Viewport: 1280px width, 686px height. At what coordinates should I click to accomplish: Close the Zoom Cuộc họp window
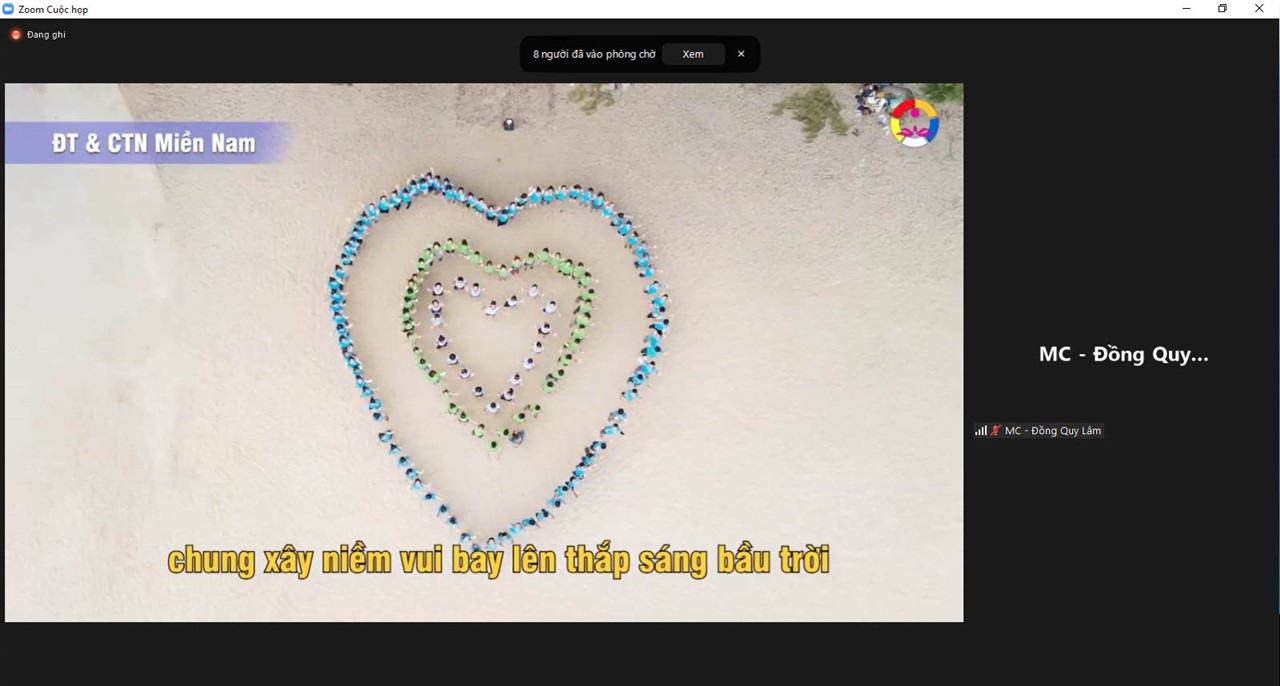point(1259,9)
